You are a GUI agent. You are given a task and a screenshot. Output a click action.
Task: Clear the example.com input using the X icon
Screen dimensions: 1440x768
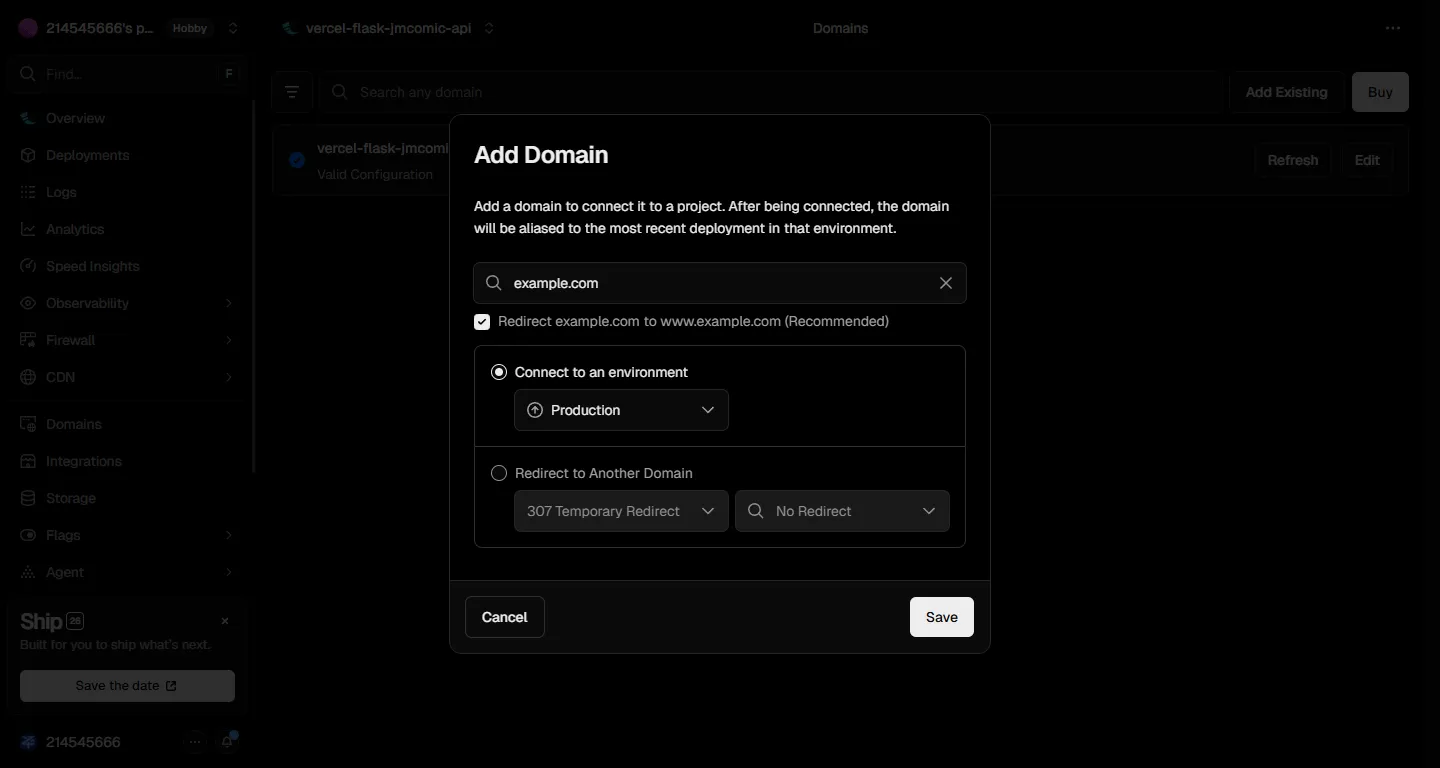(x=945, y=283)
